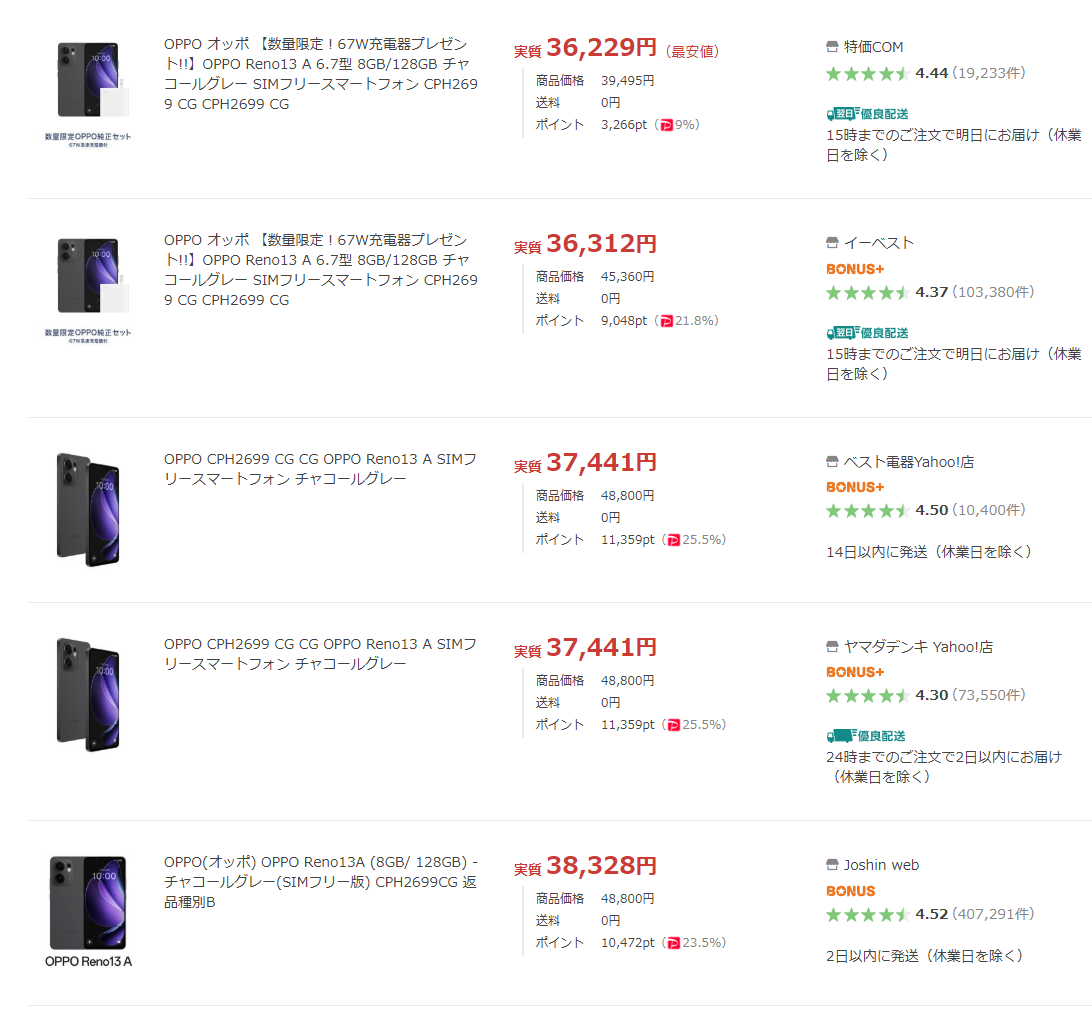
Task: Open the 特価COM store link
Action: click(x=873, y=47)
